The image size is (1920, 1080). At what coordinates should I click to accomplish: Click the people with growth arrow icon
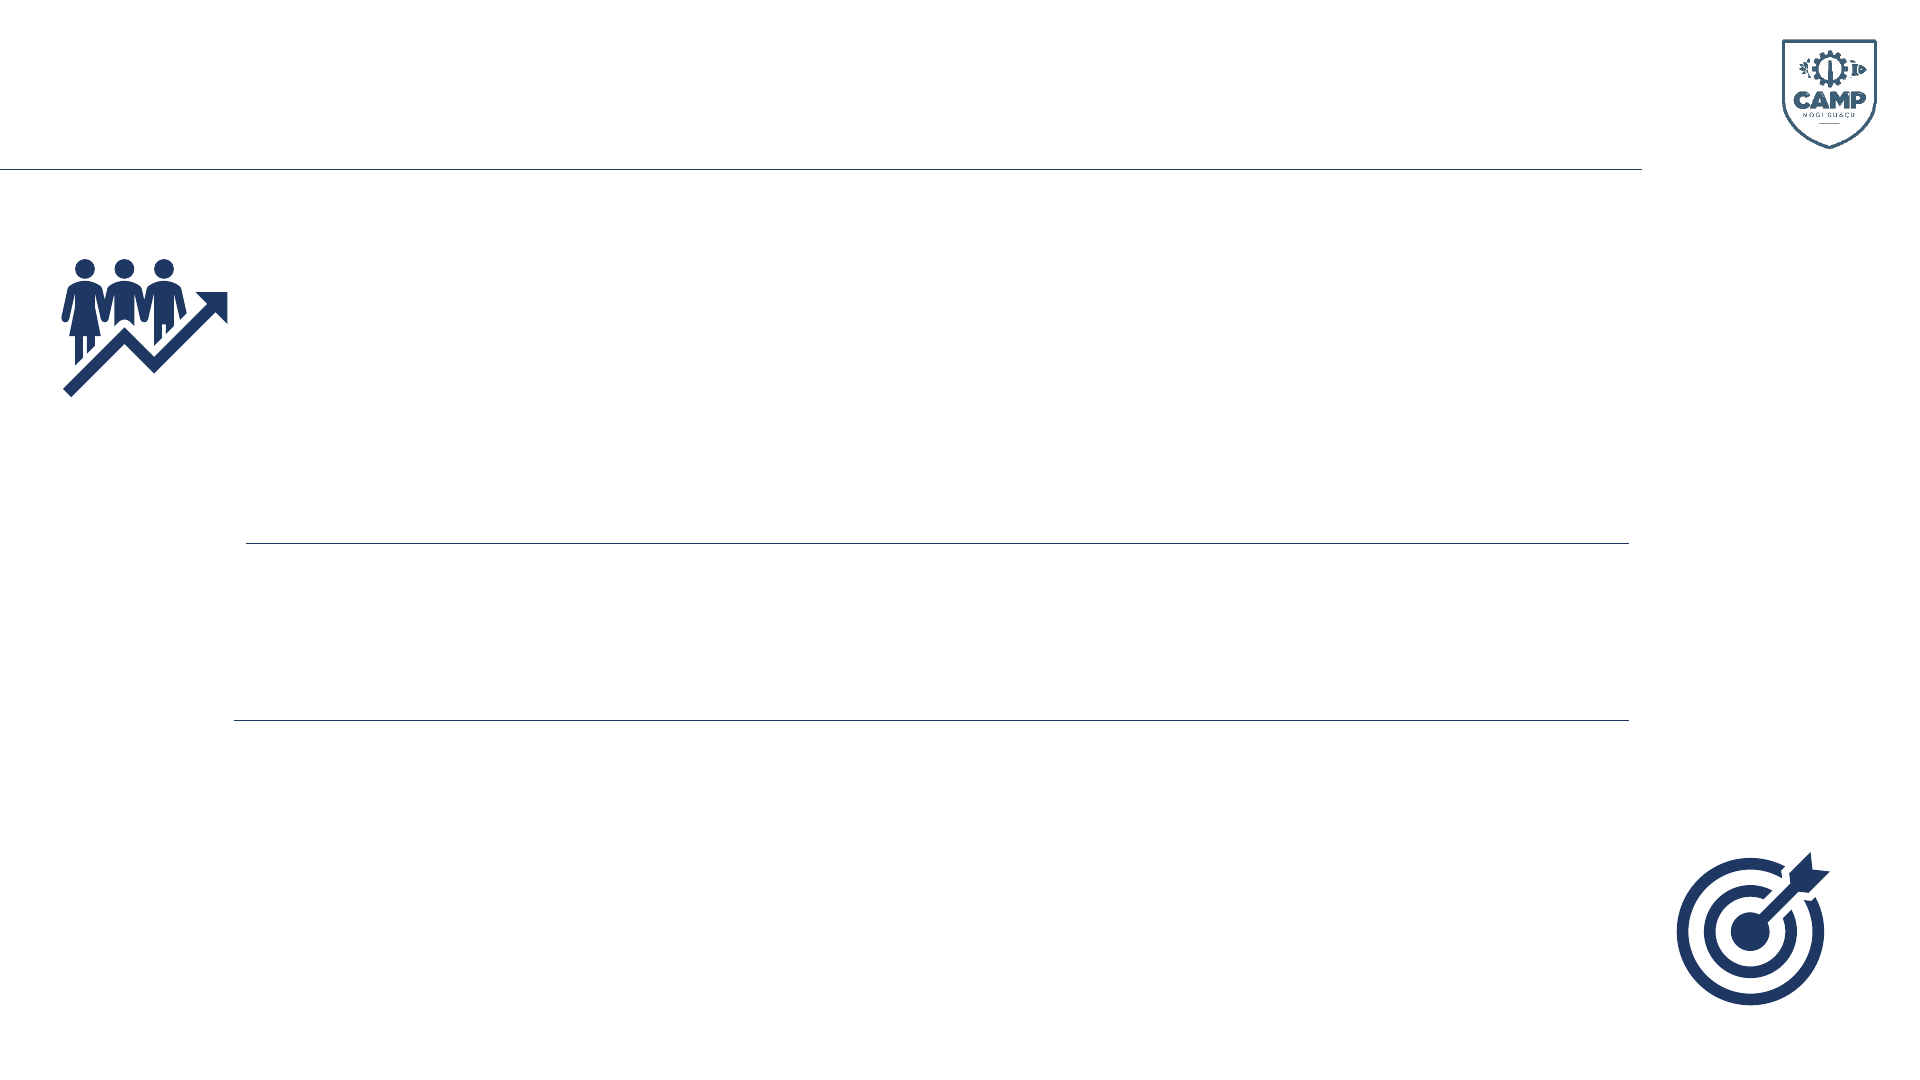coord(144,327)
